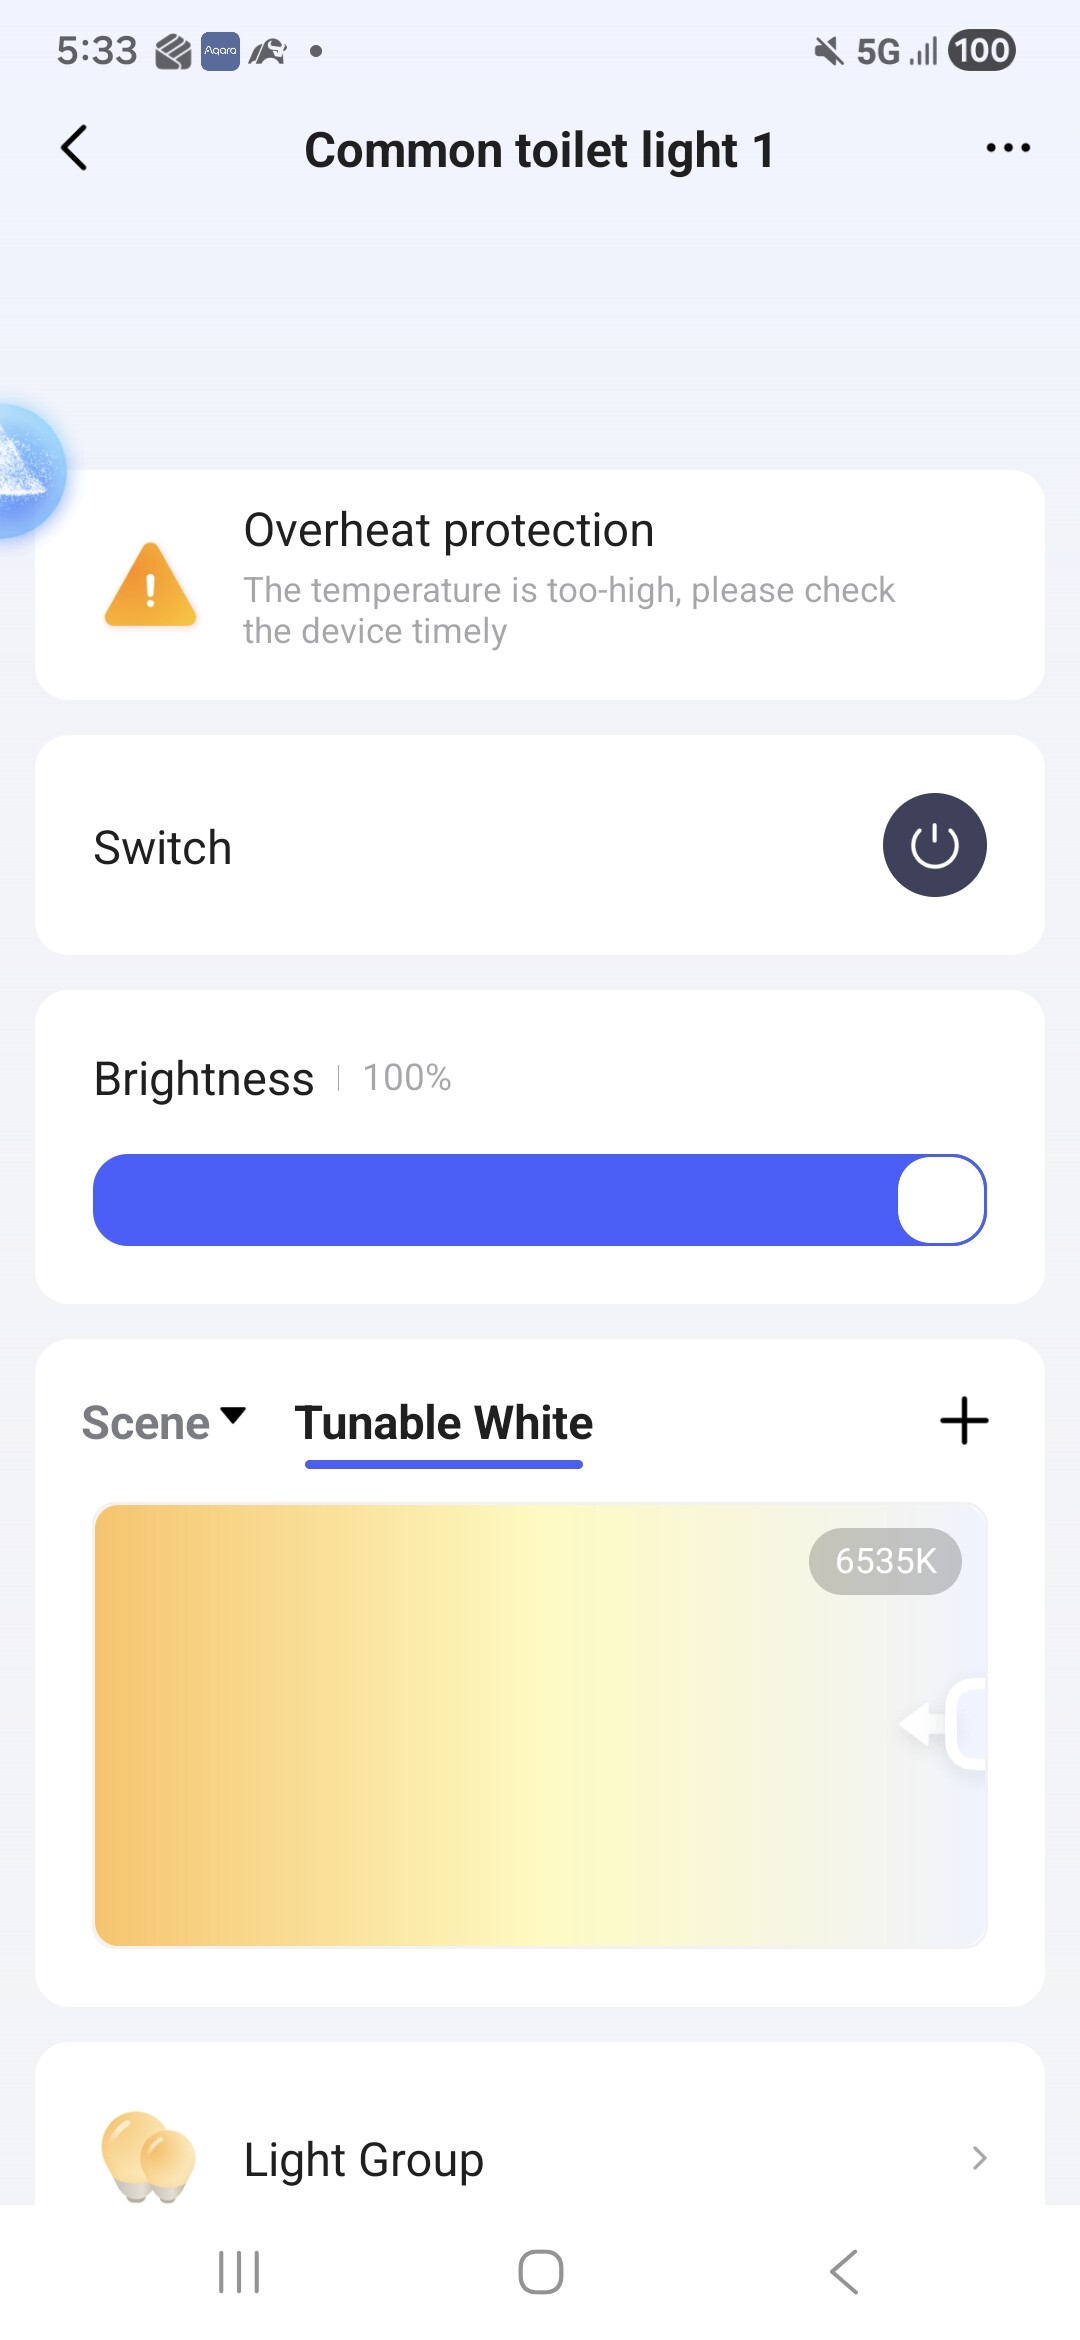Tap the 6535K temperature badge
Screen dimensions: 1080x2340
(885, 1561)
